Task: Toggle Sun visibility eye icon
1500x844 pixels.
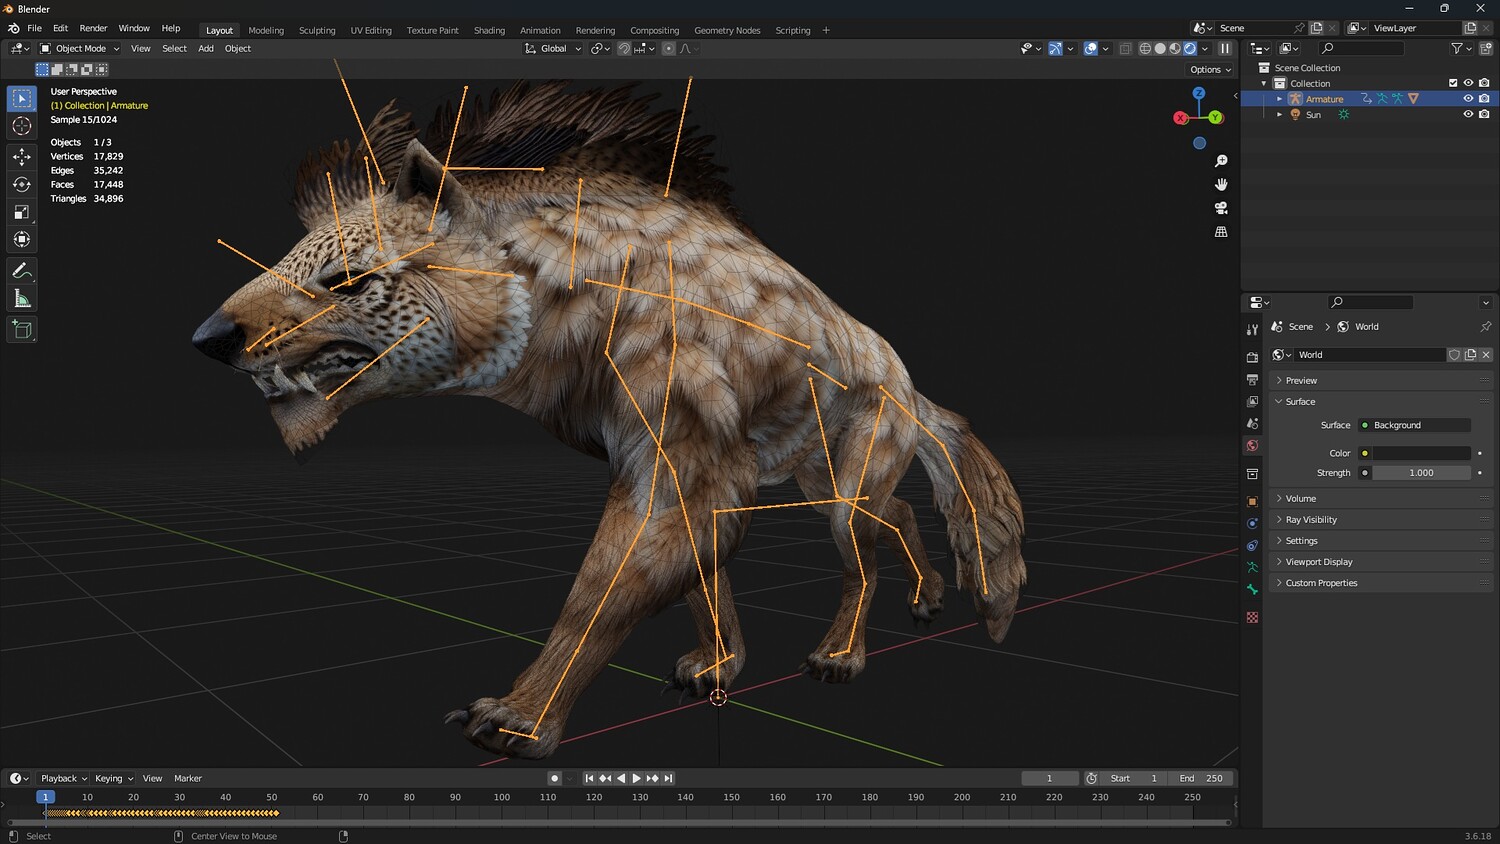Action: 1468,115
